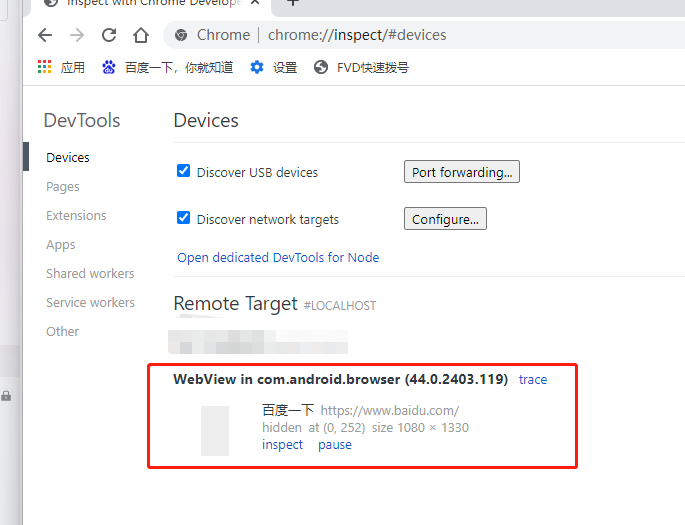Click the #LOCALHOST label
This screenshot has height=525, width=685.
point(340,306)
